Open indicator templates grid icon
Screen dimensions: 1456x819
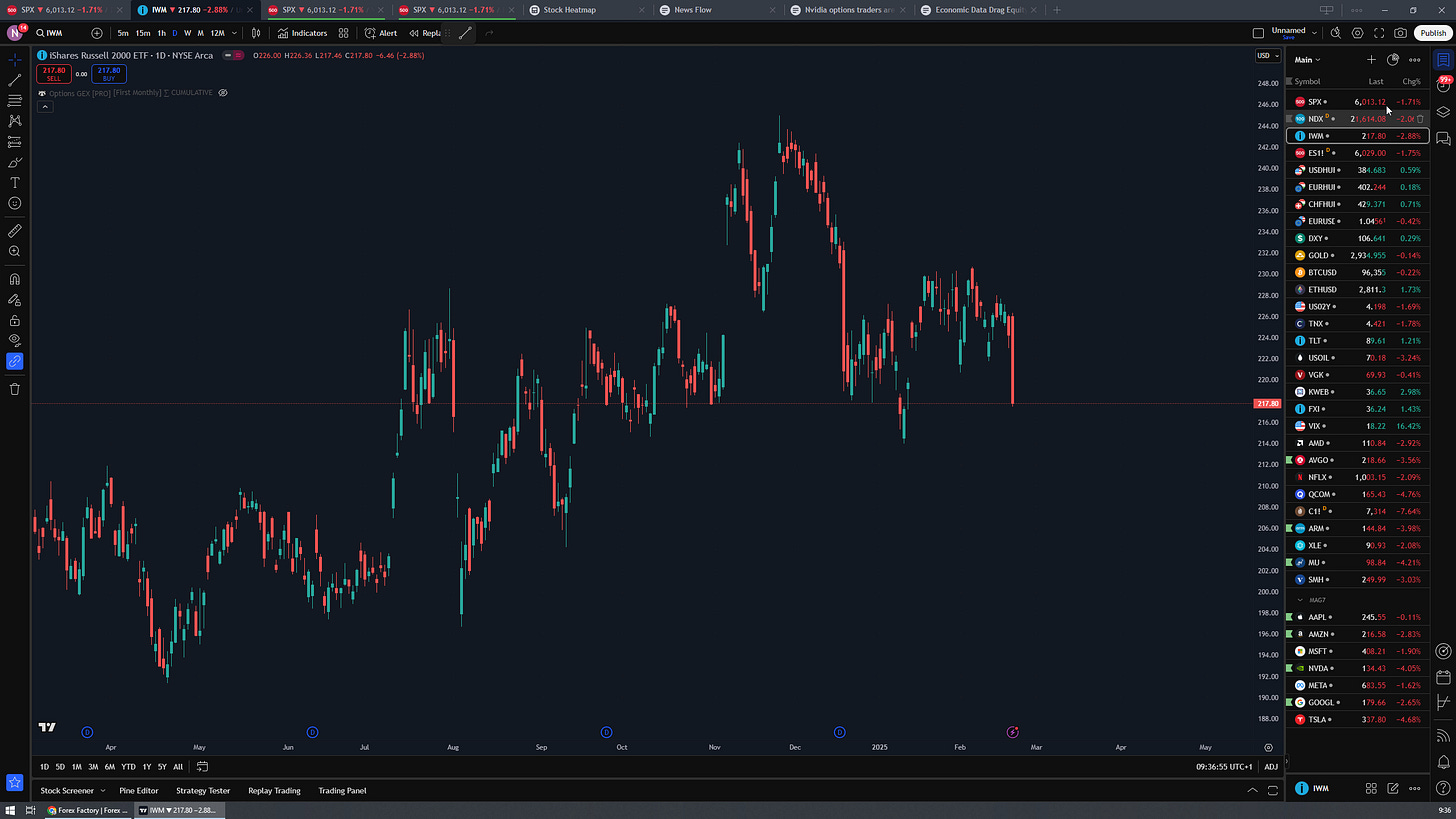pyautogui.click(x=343, y=33)
